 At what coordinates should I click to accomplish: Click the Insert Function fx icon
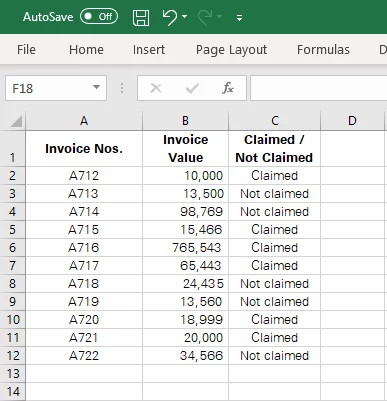228,88
